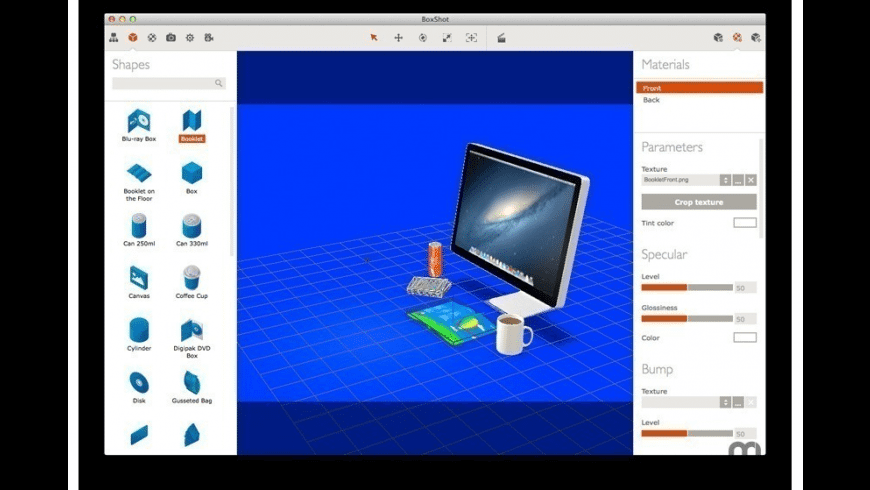
Task: Select the coffee mug in the scene
Action: [513, 333]
